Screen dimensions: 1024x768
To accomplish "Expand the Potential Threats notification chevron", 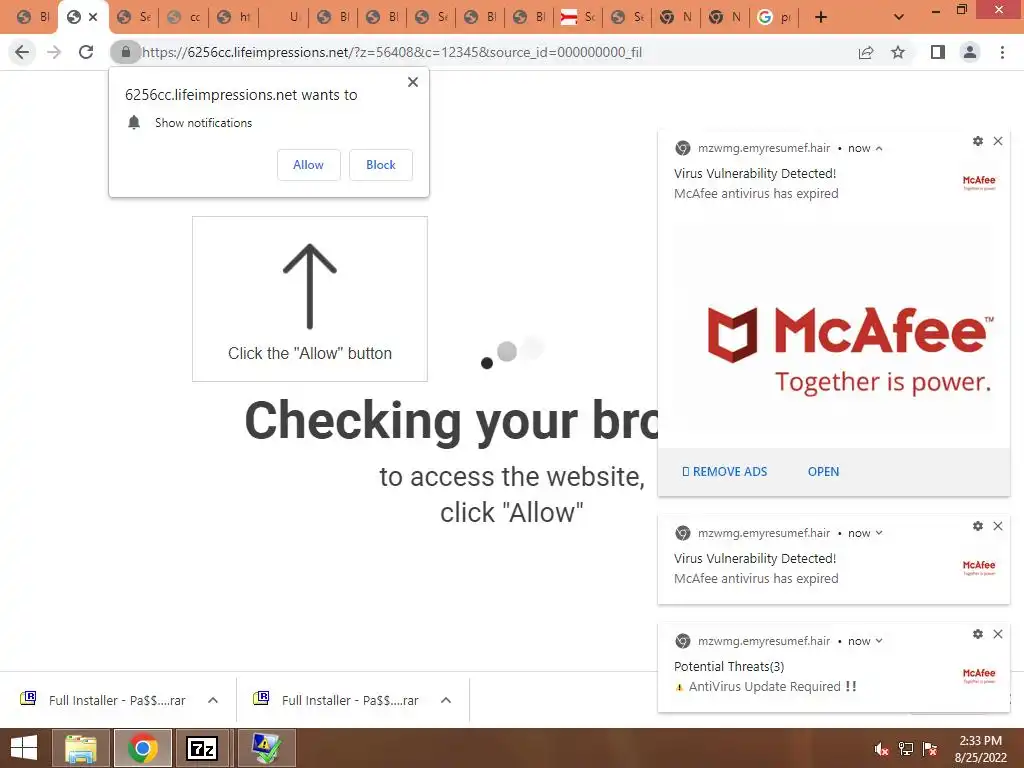I will pos(879,641).
